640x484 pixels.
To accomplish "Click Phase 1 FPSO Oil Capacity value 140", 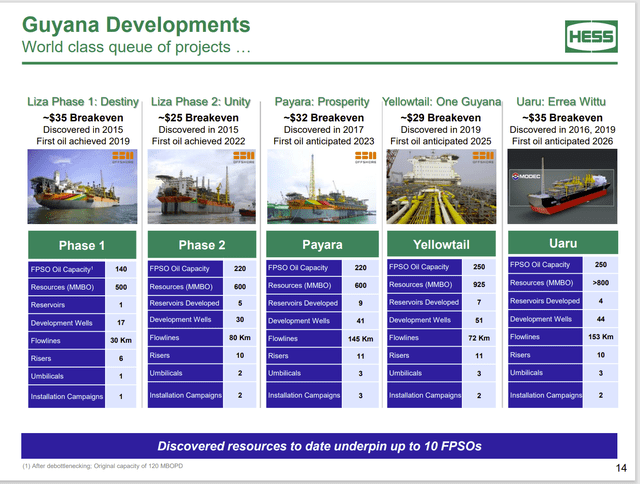I will click(121, 269).
